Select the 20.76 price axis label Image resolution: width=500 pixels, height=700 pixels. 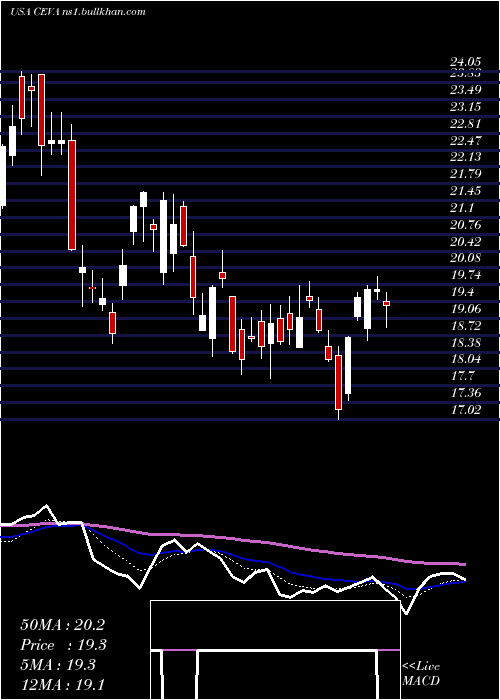[465, 225]
